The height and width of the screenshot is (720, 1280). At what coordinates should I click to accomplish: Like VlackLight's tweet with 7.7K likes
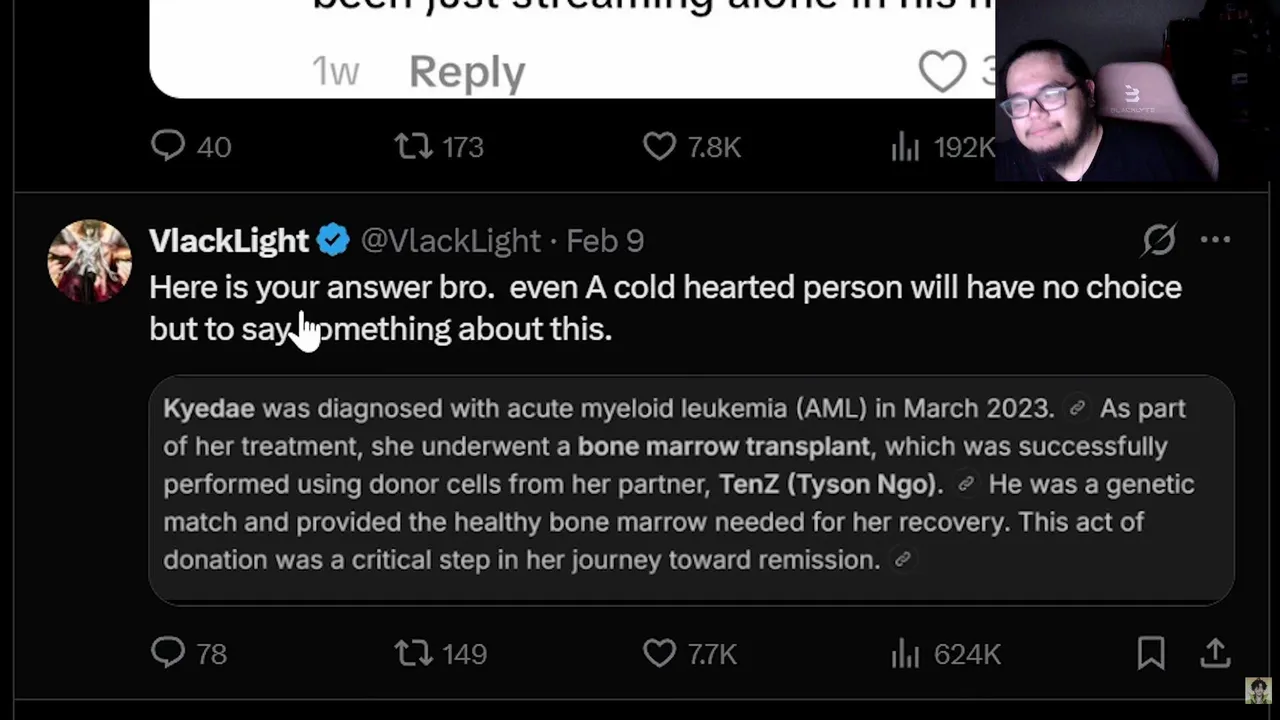point(659,653)
